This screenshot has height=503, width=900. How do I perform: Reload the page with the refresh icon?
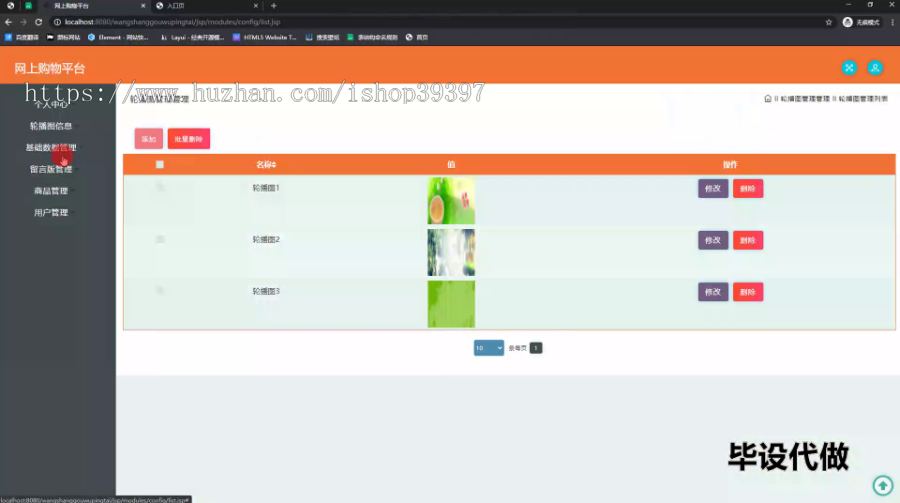click(38, 22)
